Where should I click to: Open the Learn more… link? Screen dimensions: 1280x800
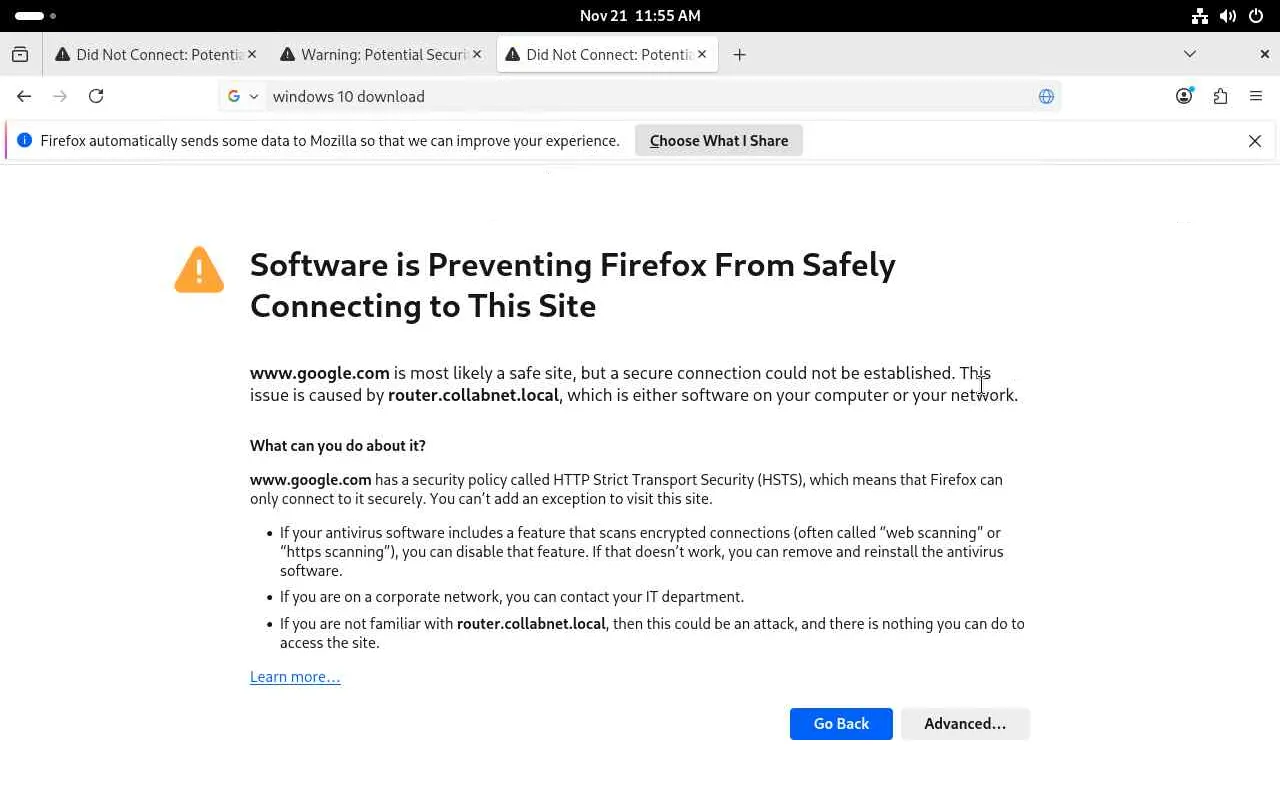pos(295,677)
